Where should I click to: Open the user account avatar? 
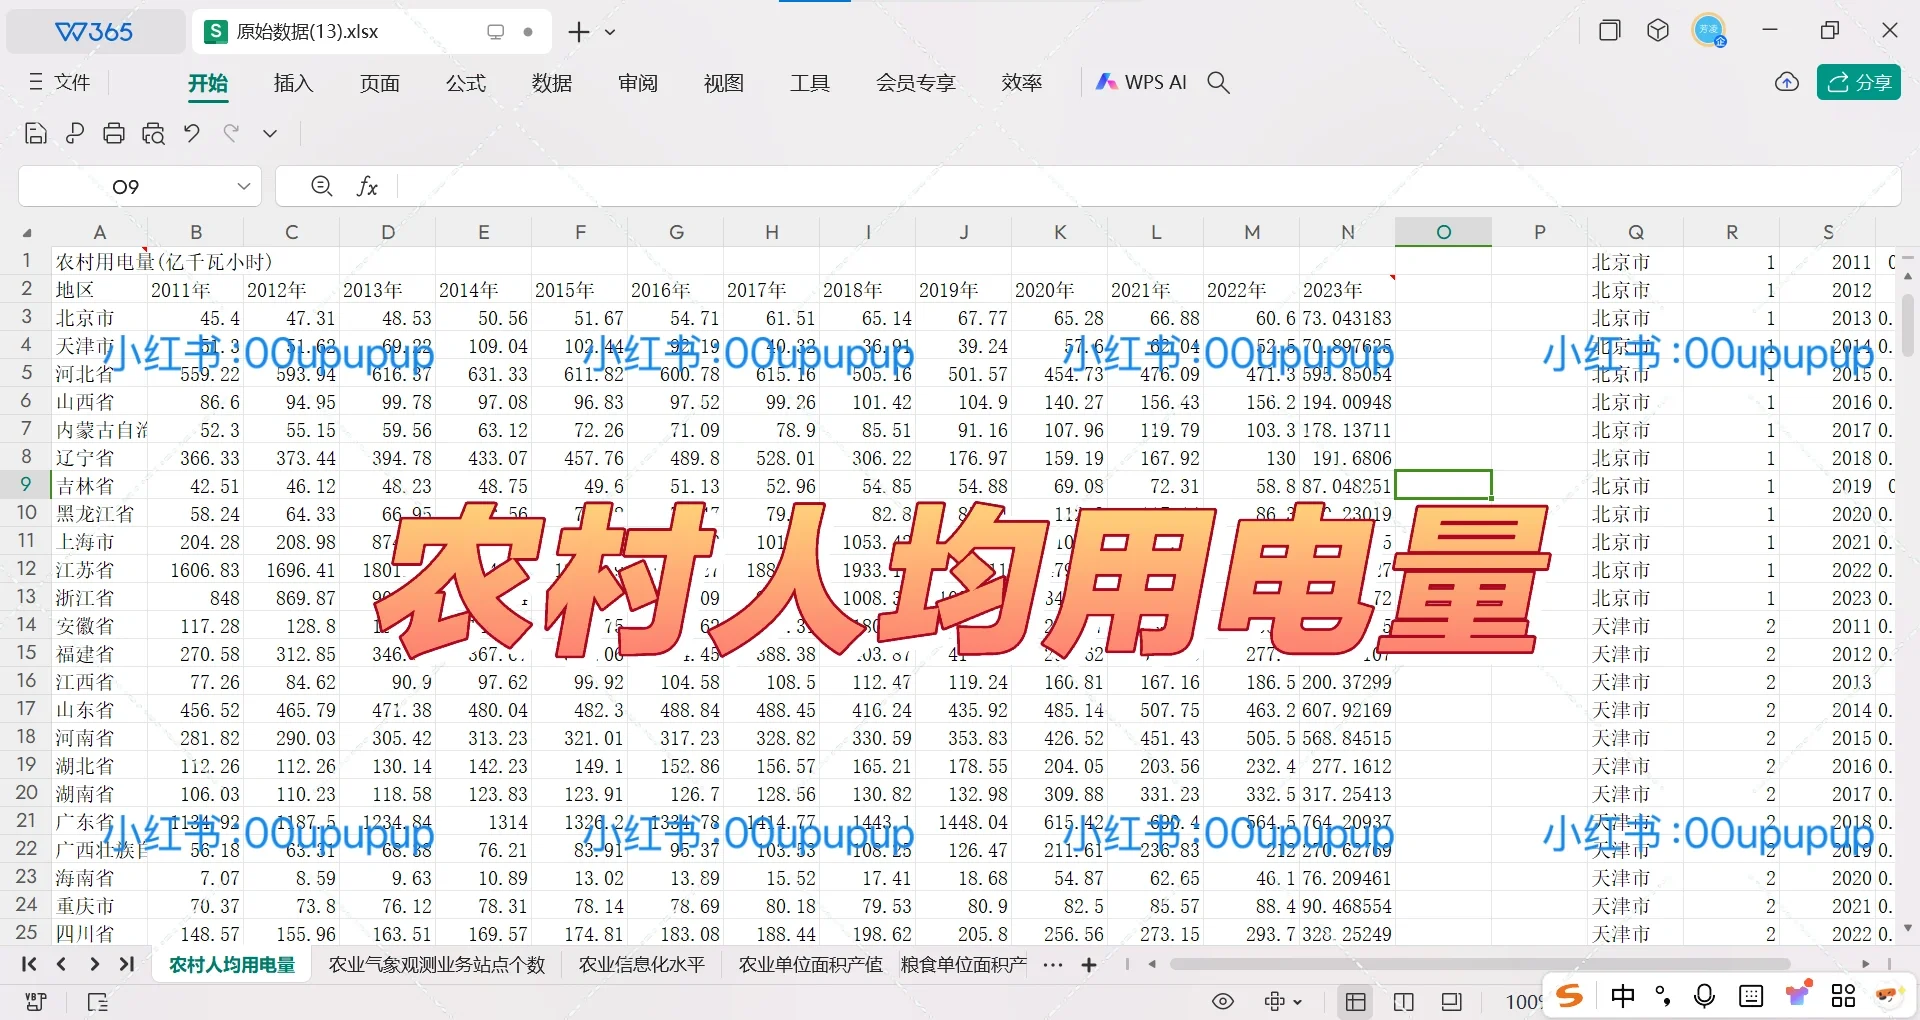(x=1709, y=30)
